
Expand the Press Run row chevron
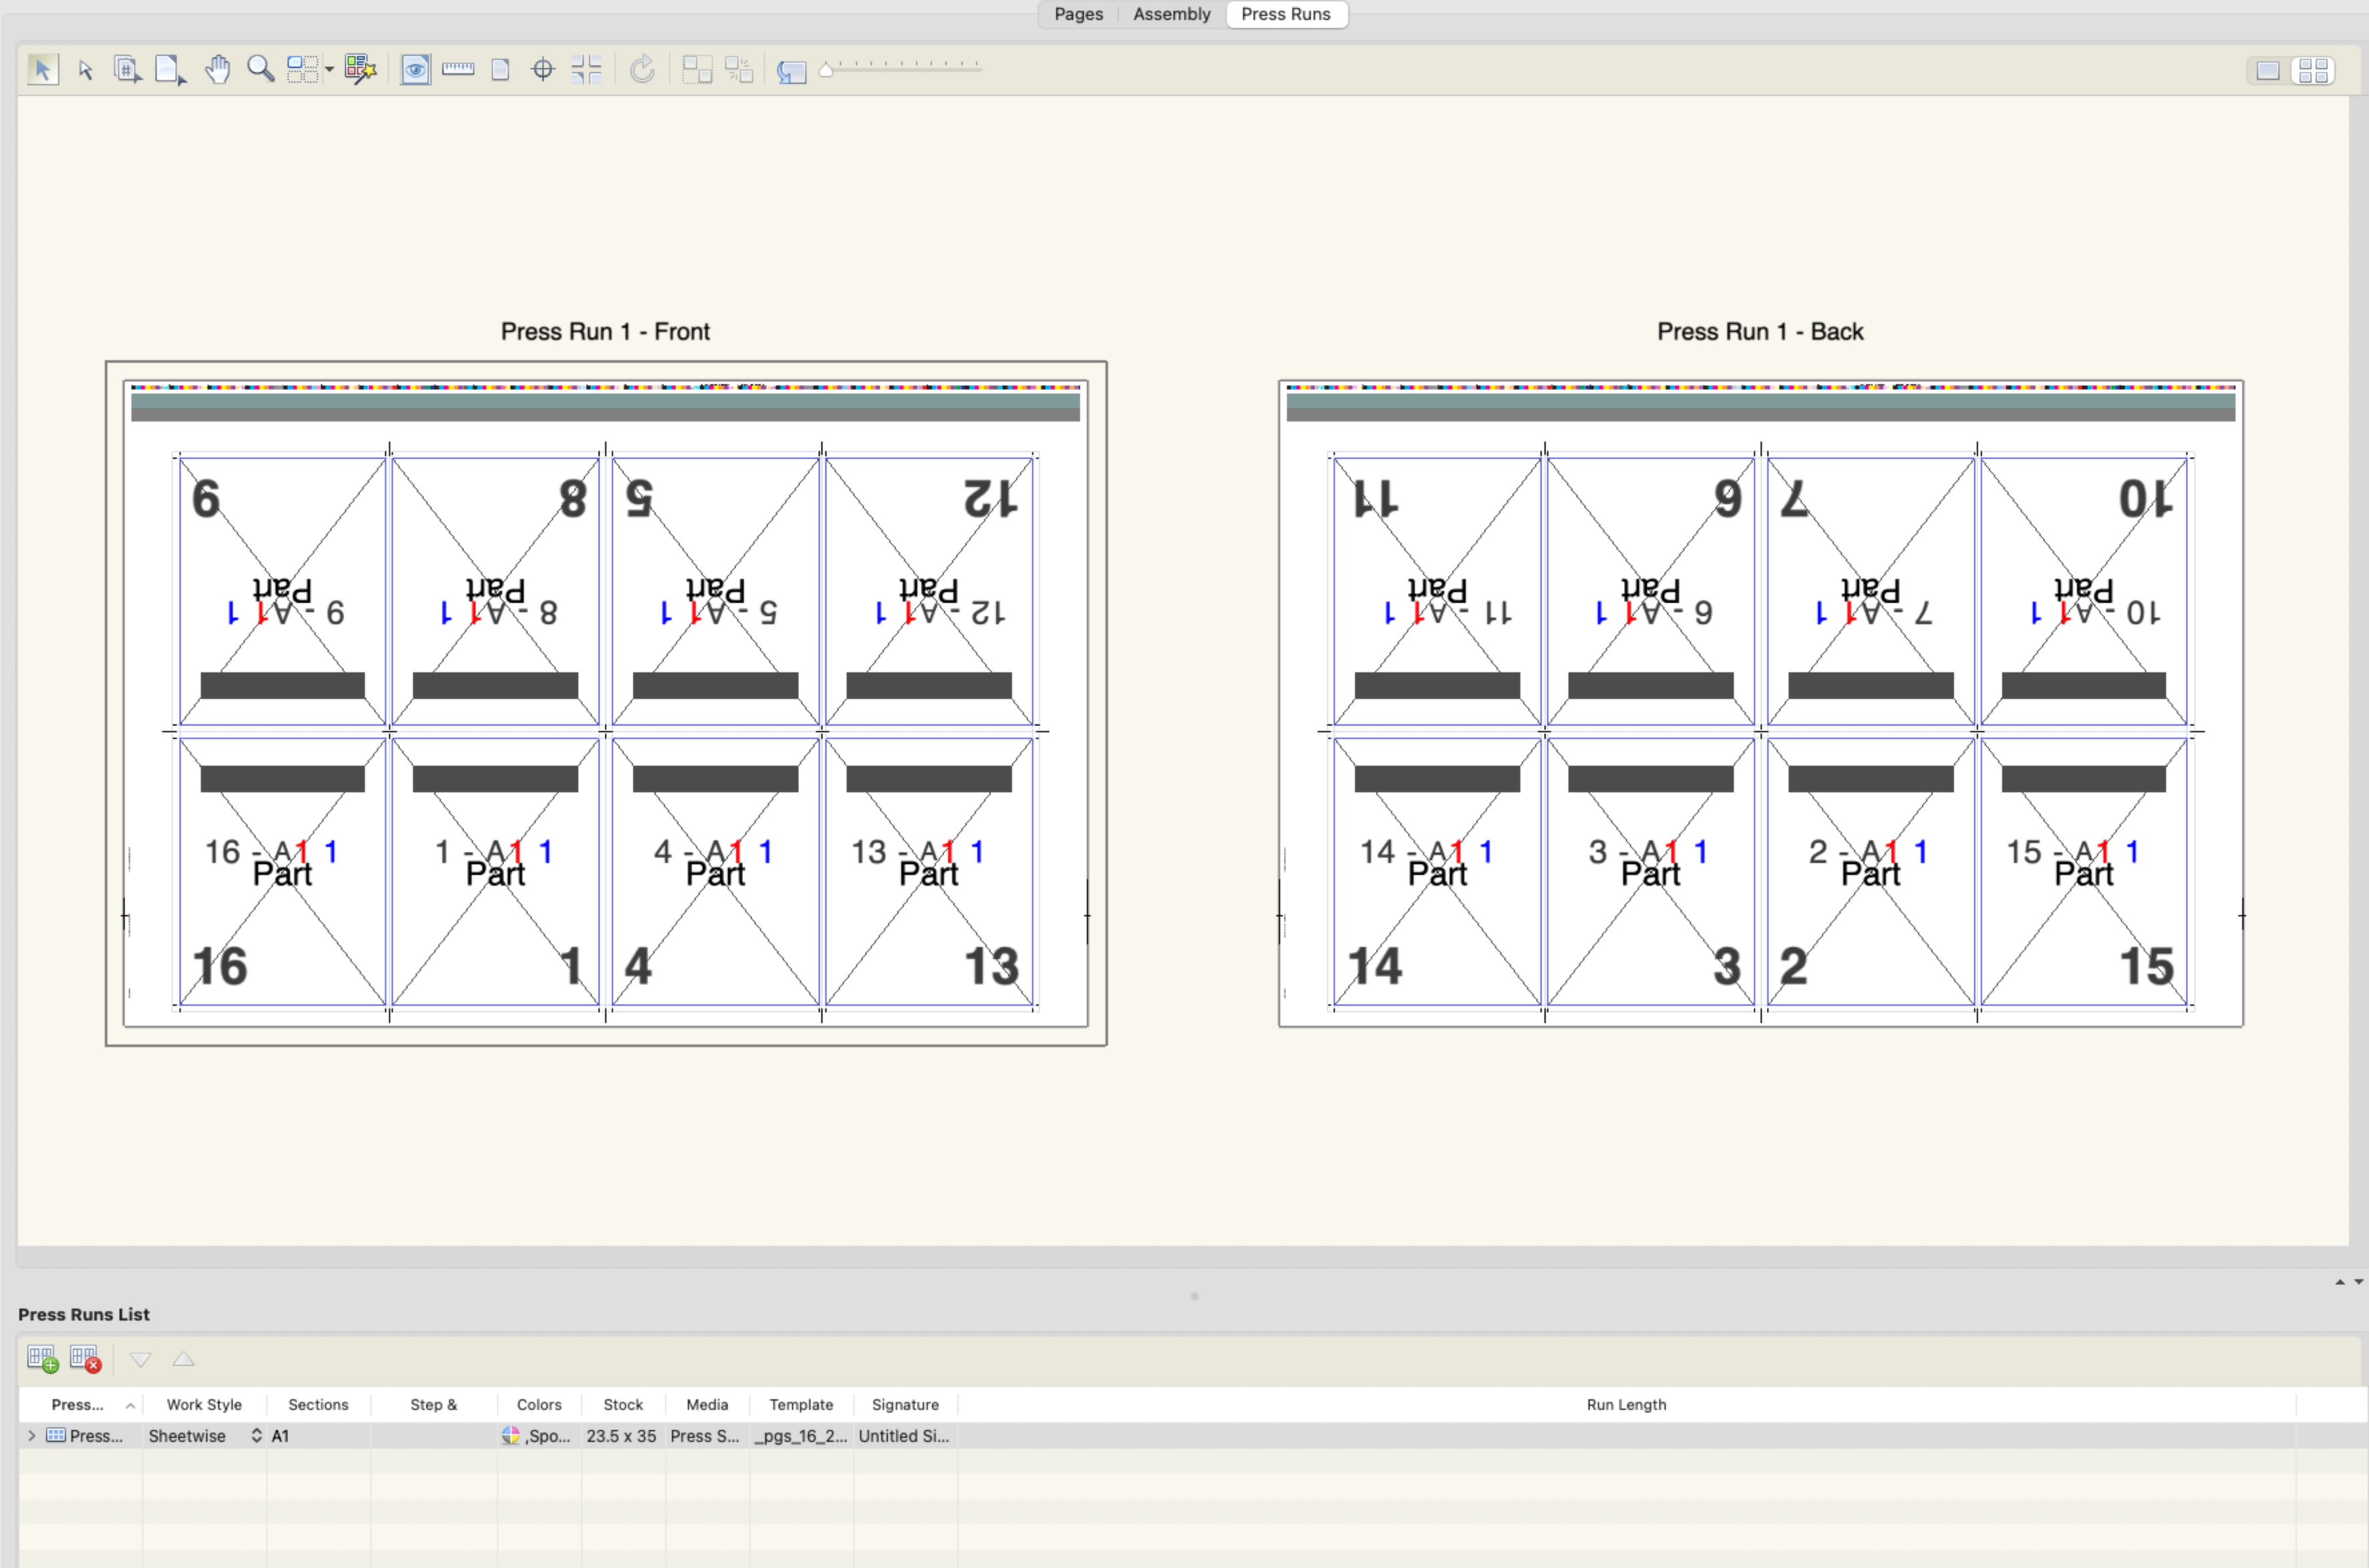[32, 1435]
